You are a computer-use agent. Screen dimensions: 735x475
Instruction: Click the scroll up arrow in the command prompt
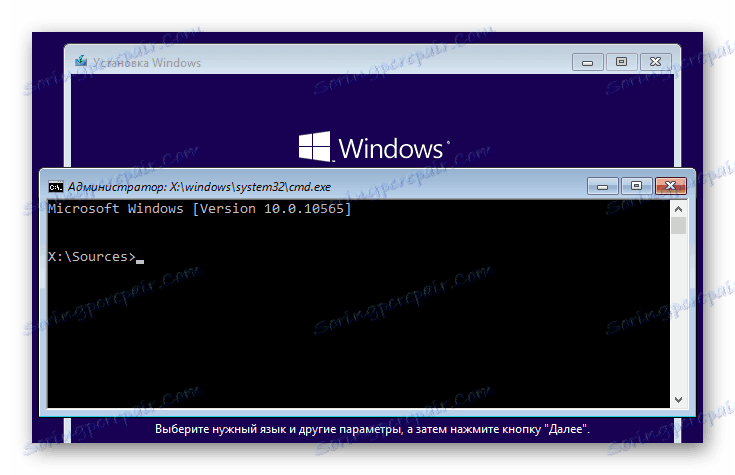point(678,209)
